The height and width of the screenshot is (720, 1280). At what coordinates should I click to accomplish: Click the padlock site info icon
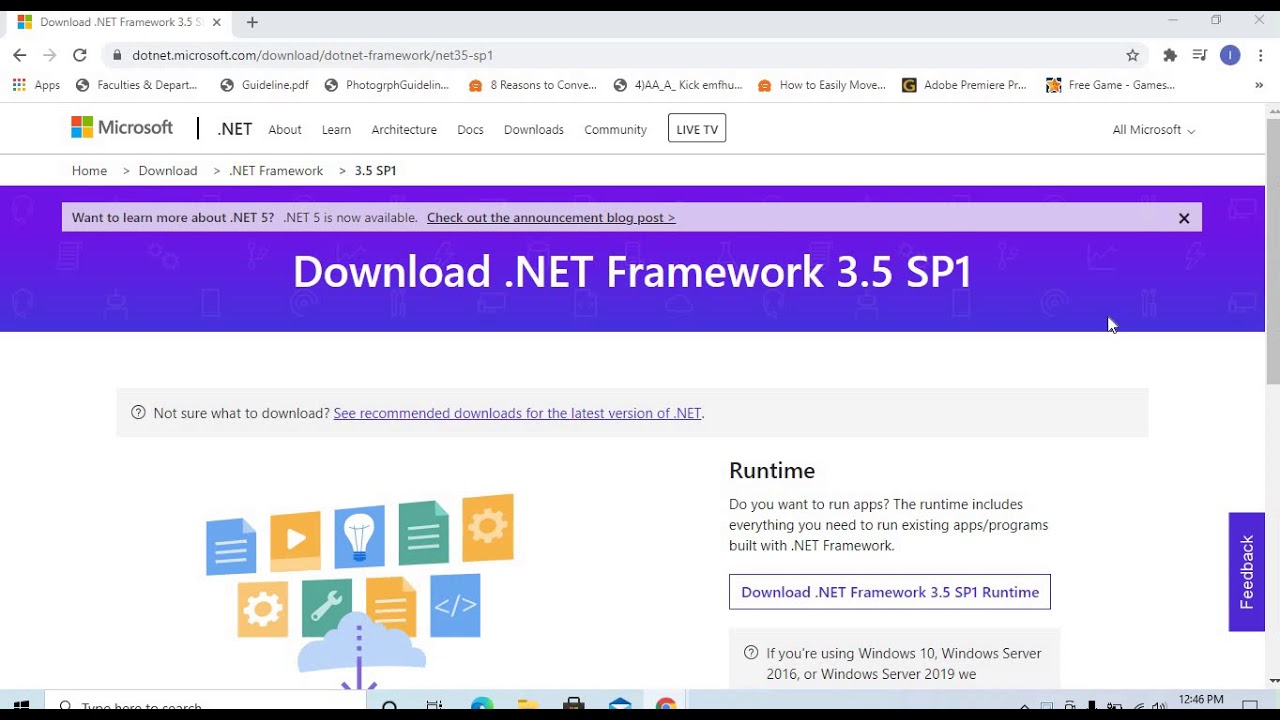(x=117, y=55)
